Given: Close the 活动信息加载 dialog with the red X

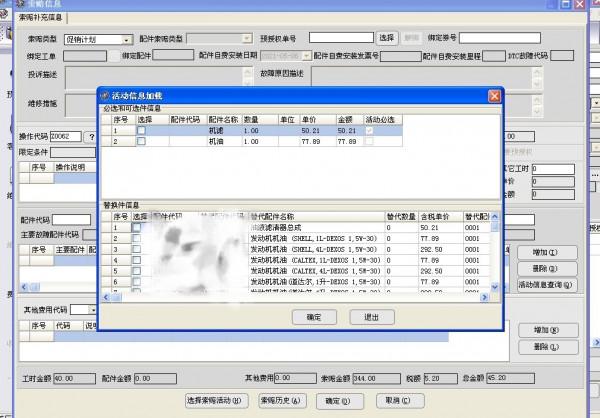Looking at the screenshot, I should click(x=494, y=96).
